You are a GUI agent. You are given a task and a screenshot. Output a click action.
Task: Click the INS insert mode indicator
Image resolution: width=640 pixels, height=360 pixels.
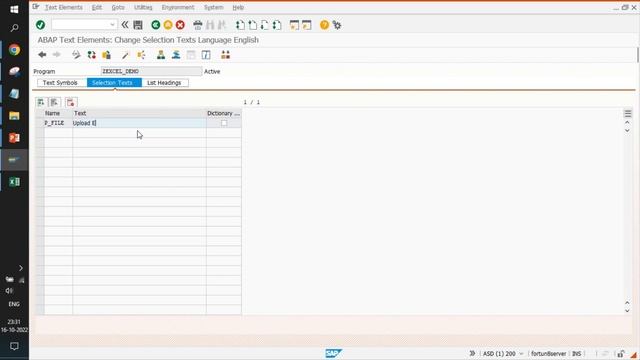tap(576, 353)
